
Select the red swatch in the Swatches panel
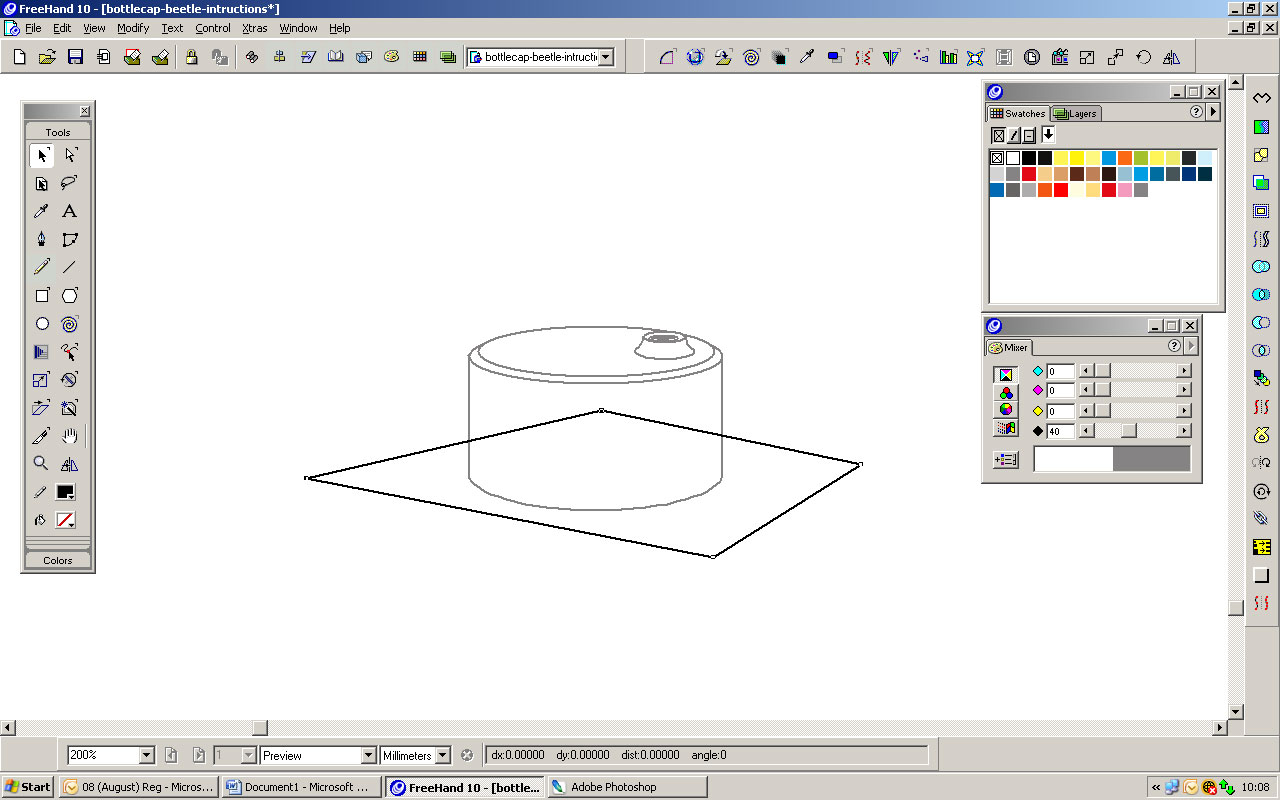tap(1028, 174)
